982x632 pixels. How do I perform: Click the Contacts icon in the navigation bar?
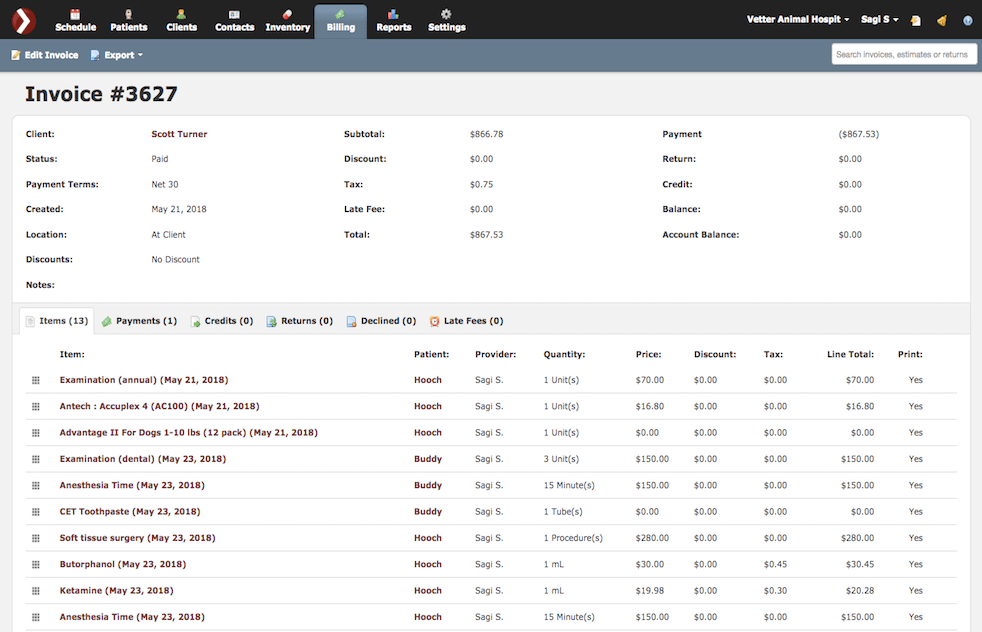234,16
